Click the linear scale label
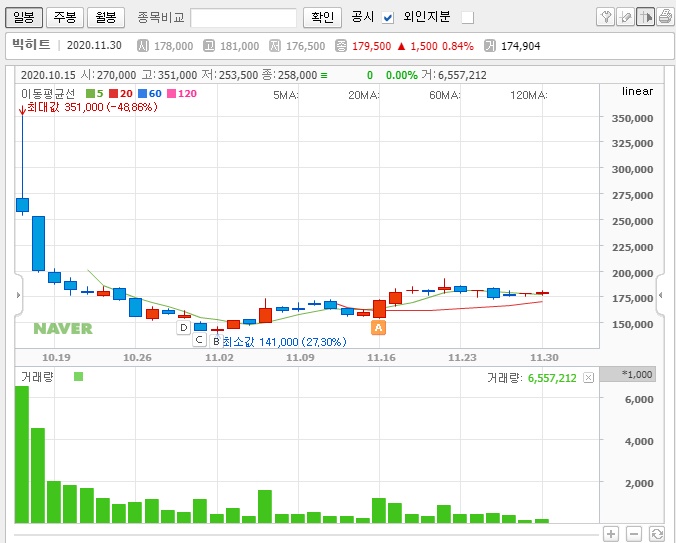The image size is (676, 543). click(637, 91)
